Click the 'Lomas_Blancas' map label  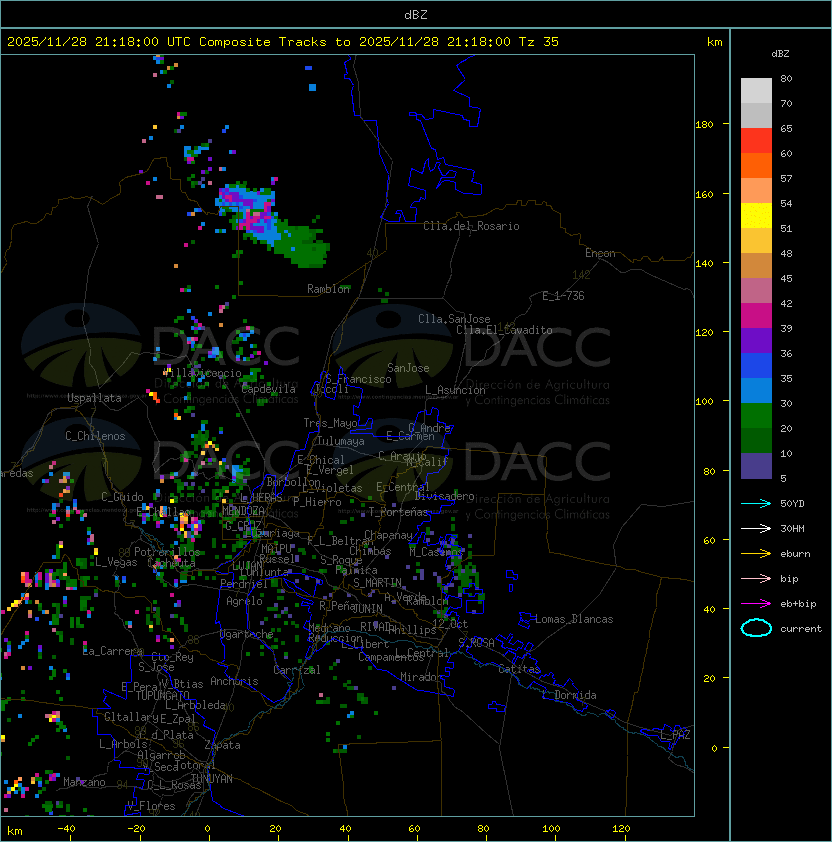[x=574, y=619]
